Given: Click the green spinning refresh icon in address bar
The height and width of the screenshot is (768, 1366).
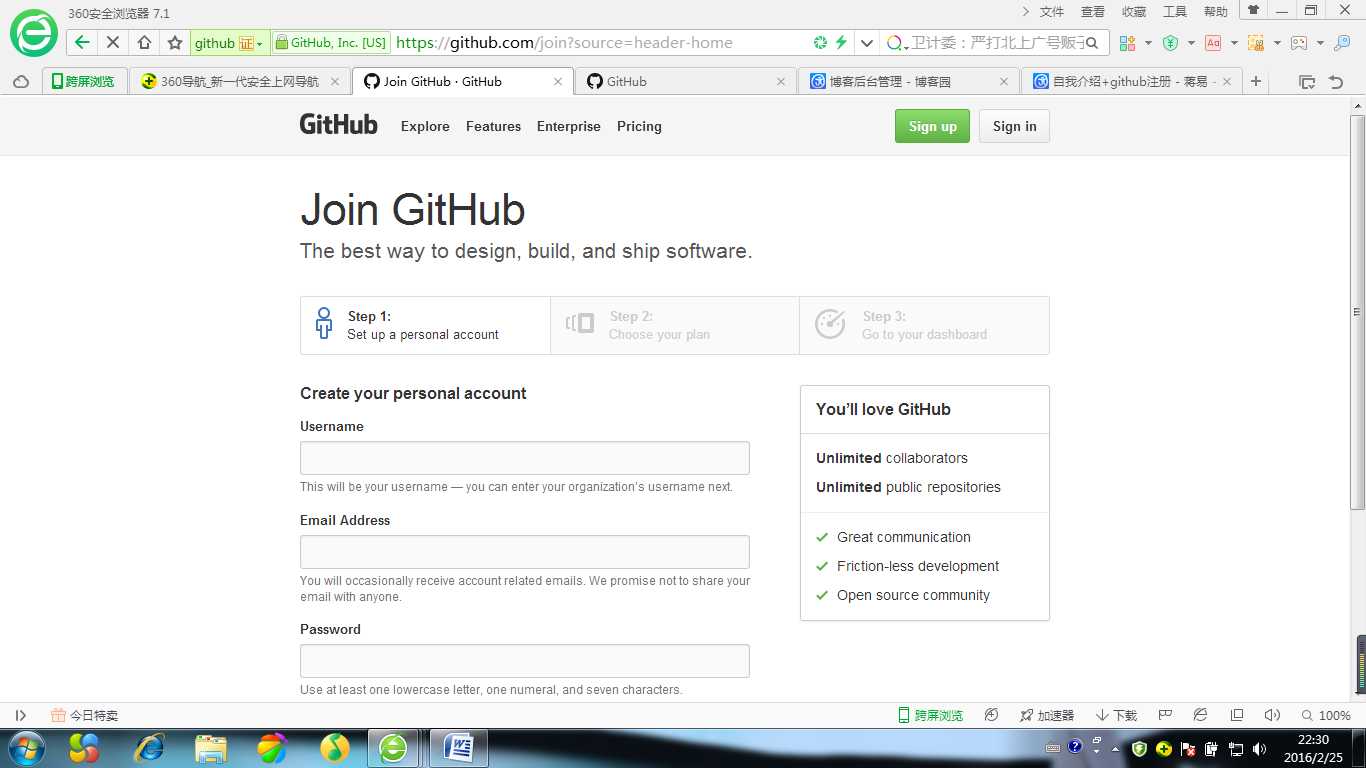Looking at the screenshot, I should 820,43.
